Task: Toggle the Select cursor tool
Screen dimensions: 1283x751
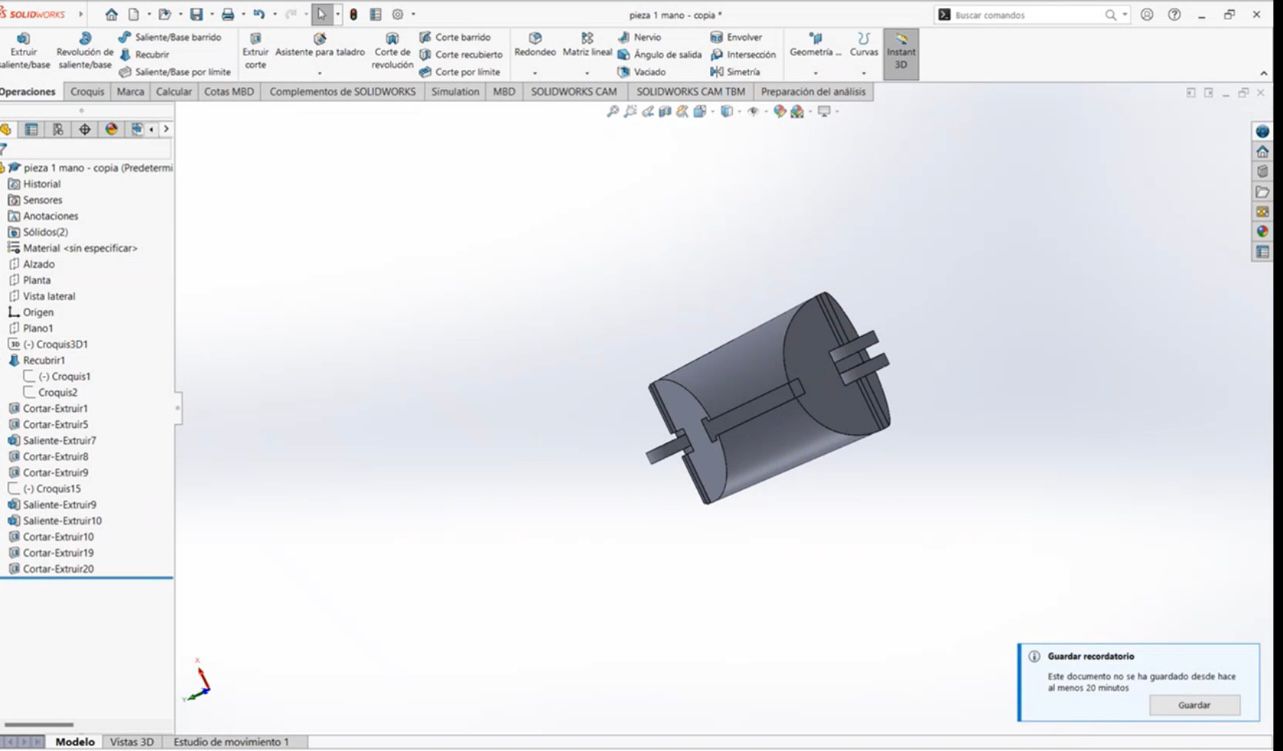Action: (x=321, y=15)
